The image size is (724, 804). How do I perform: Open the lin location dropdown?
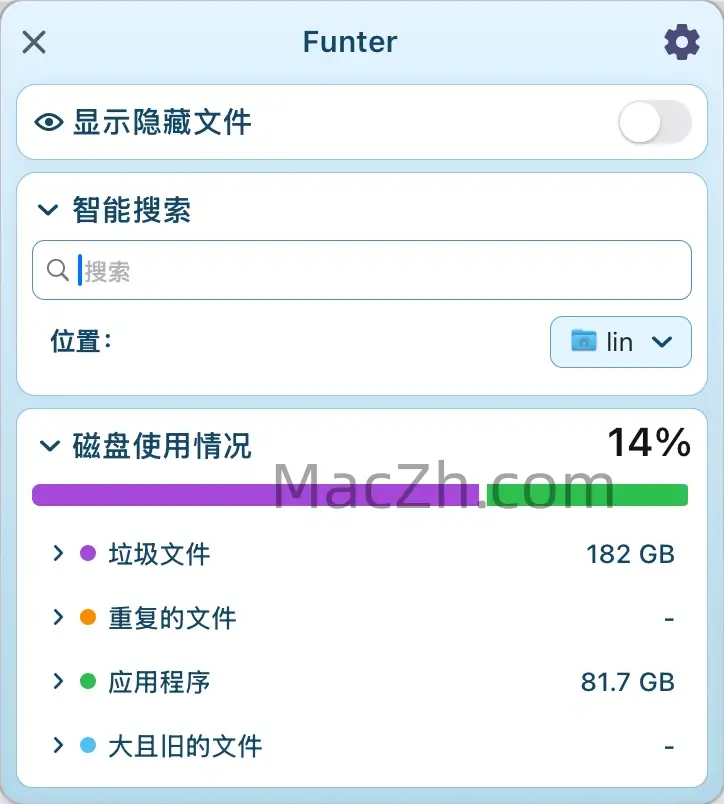click(620, 342)
